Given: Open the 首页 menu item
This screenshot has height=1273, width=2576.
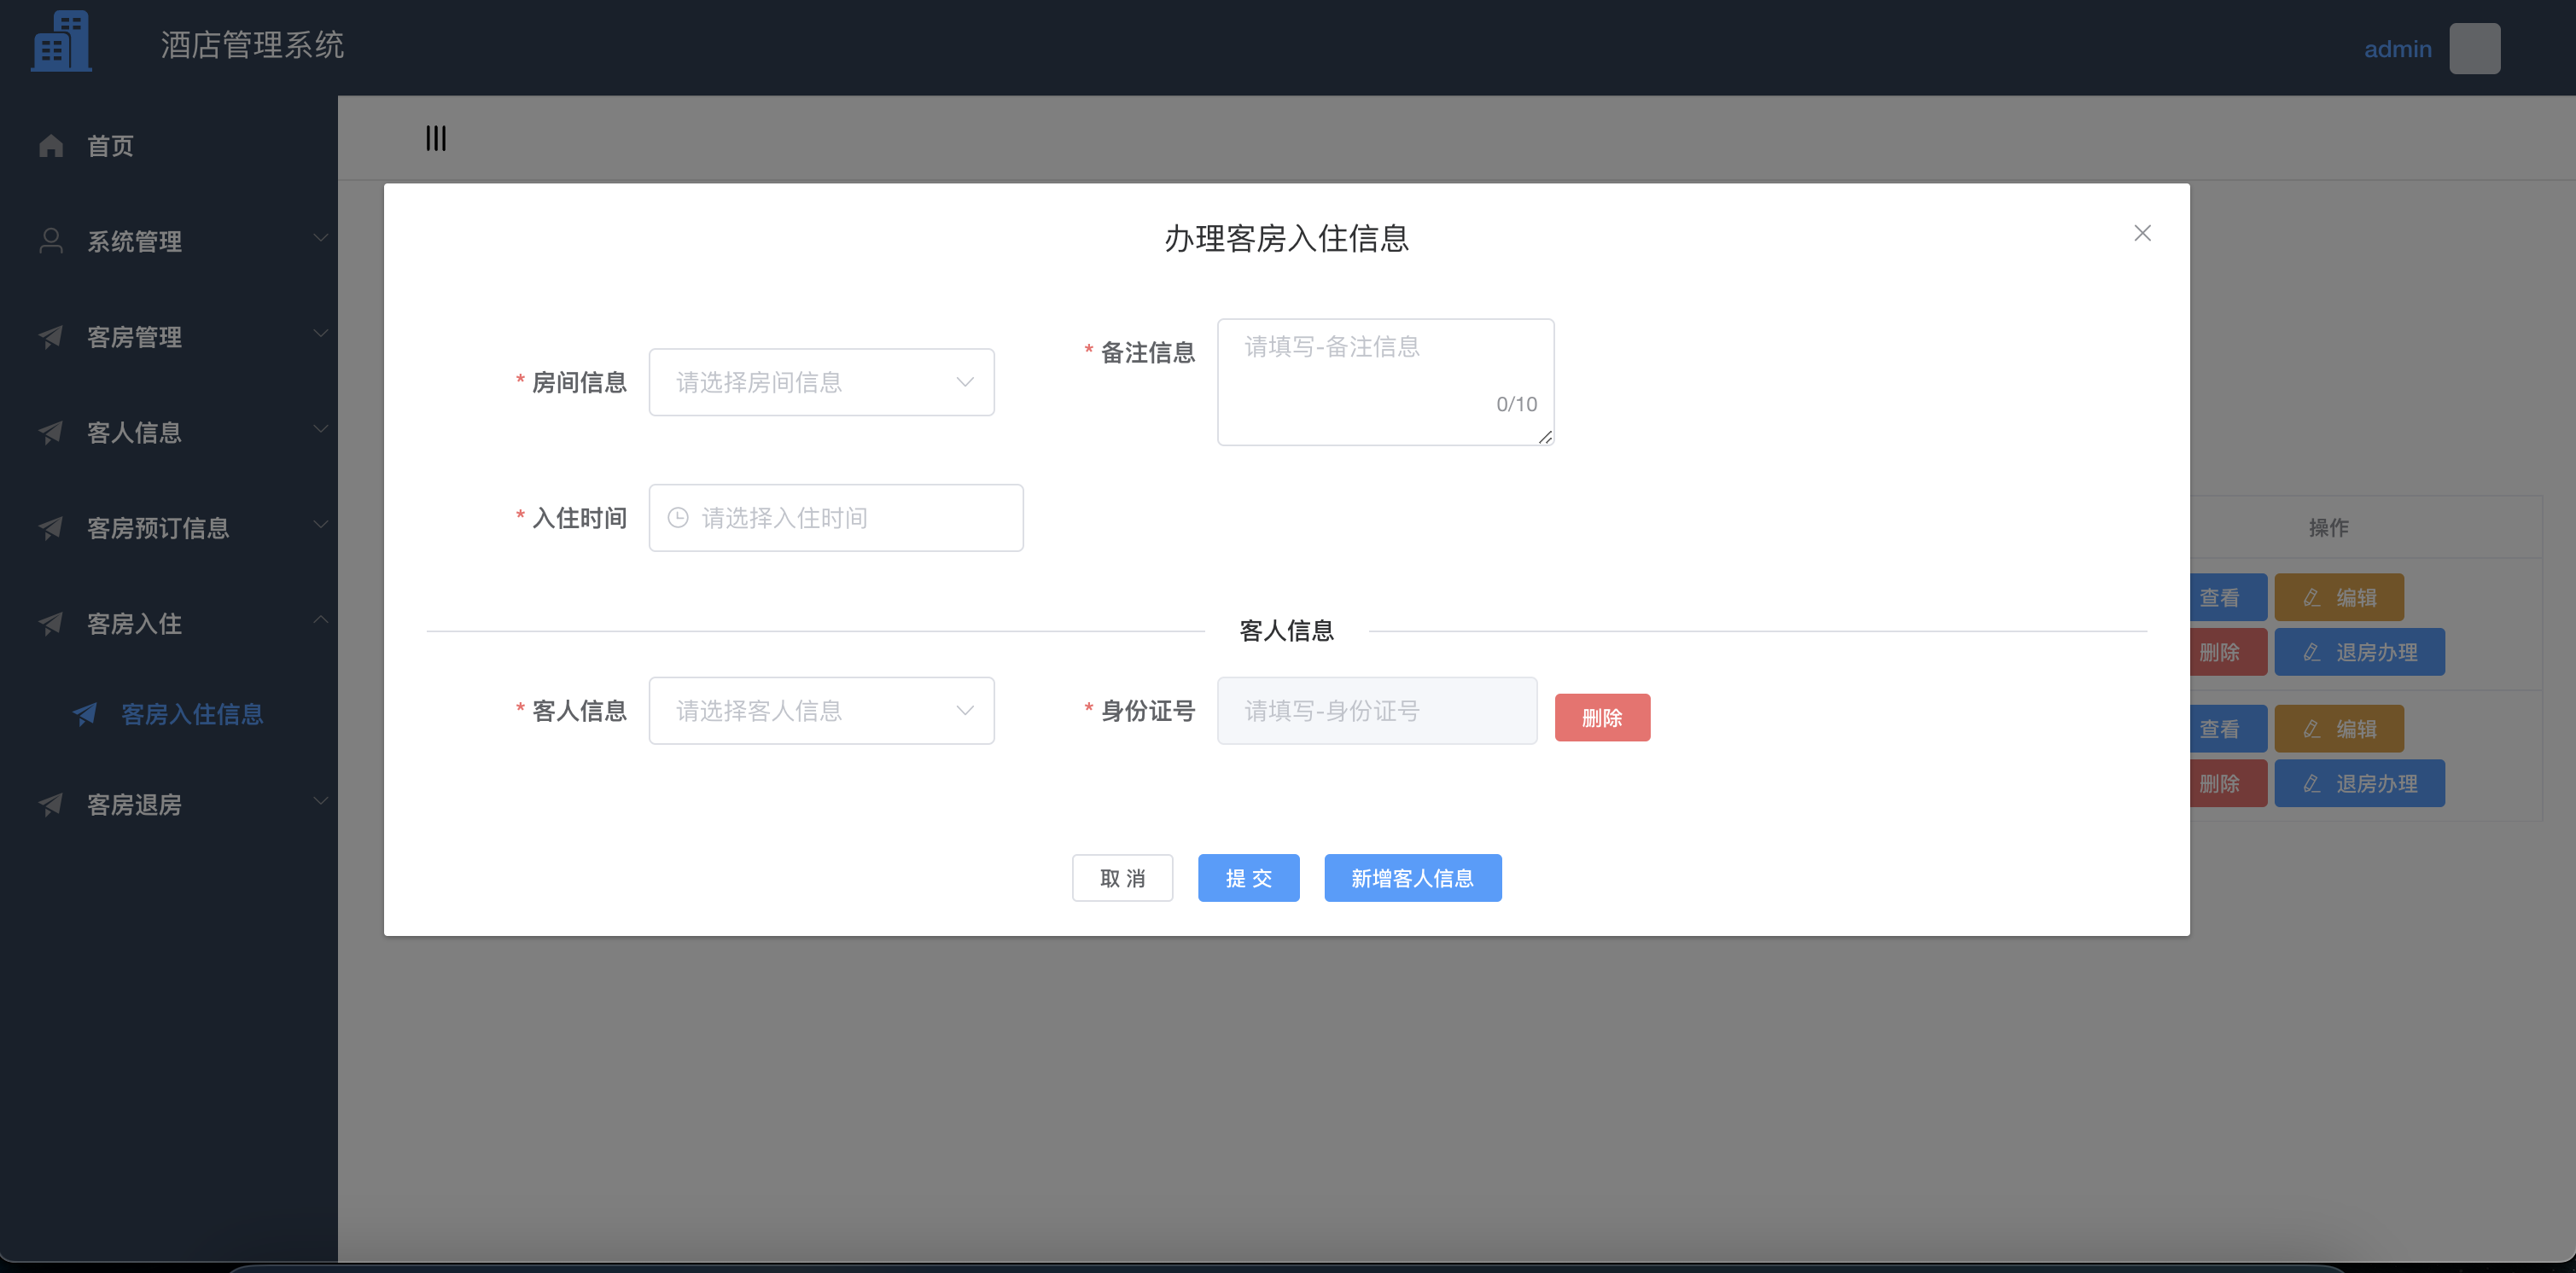Looking at the screenshot, I should click(x=169, y=146).
